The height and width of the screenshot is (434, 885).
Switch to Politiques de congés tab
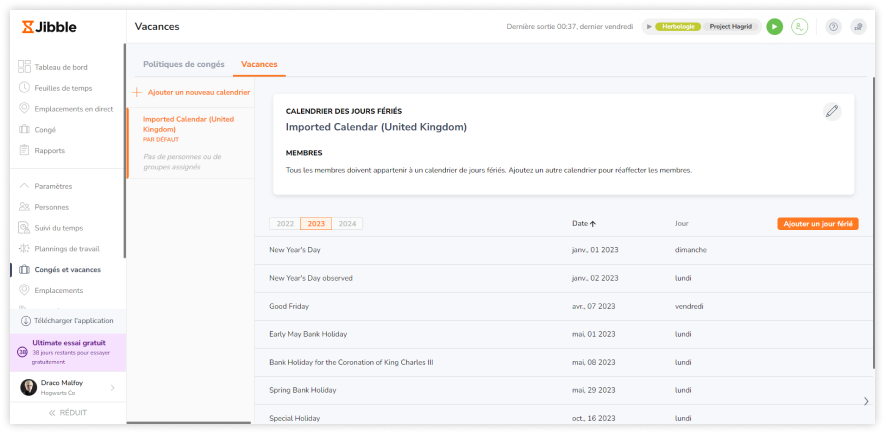point(183,64)
